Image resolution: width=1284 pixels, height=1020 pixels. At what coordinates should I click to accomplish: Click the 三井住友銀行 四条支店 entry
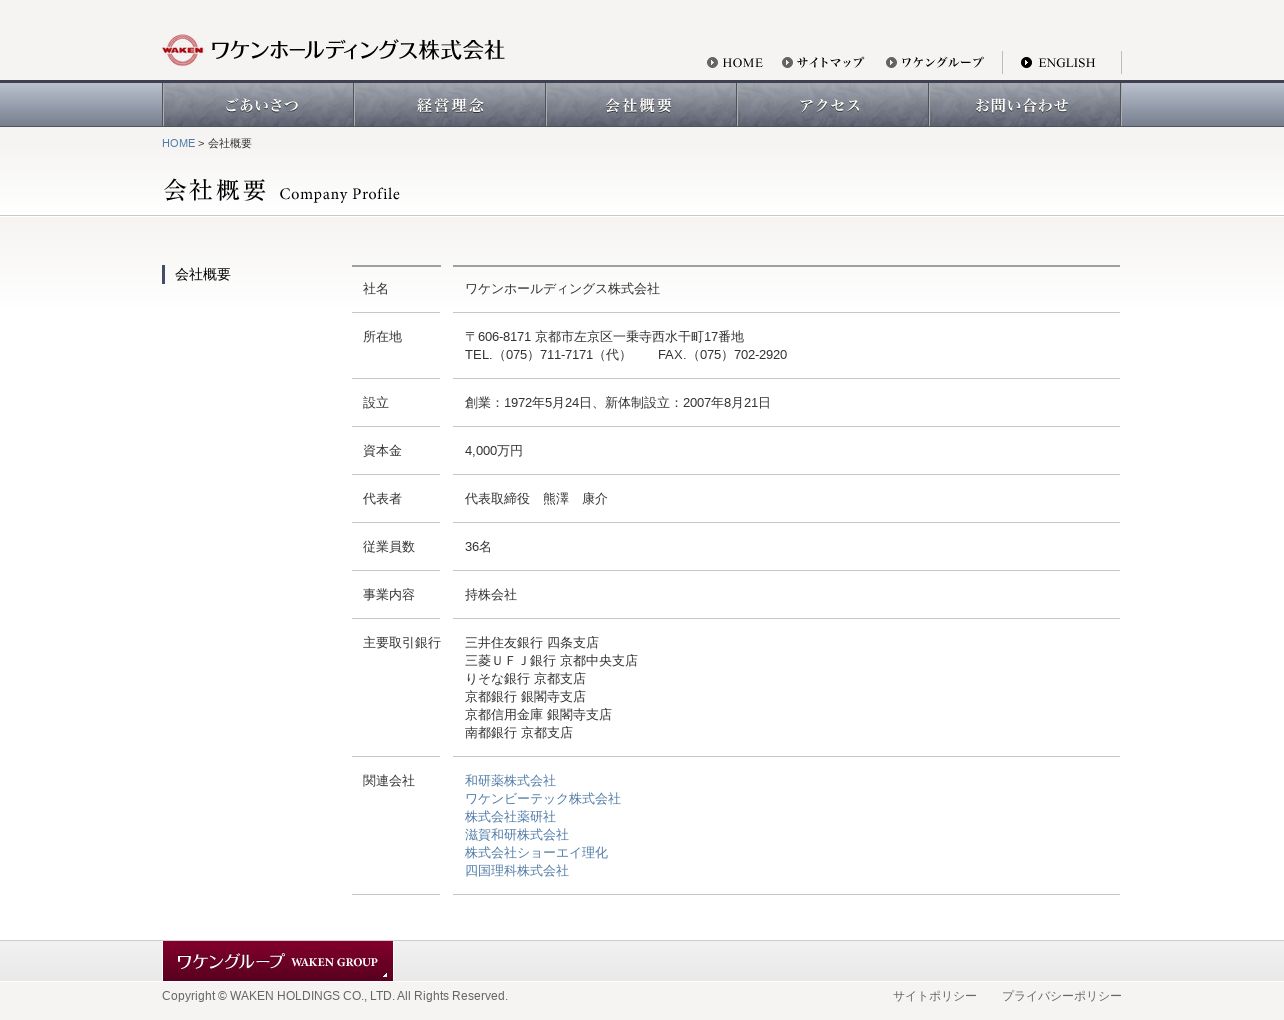pos(532,643)
